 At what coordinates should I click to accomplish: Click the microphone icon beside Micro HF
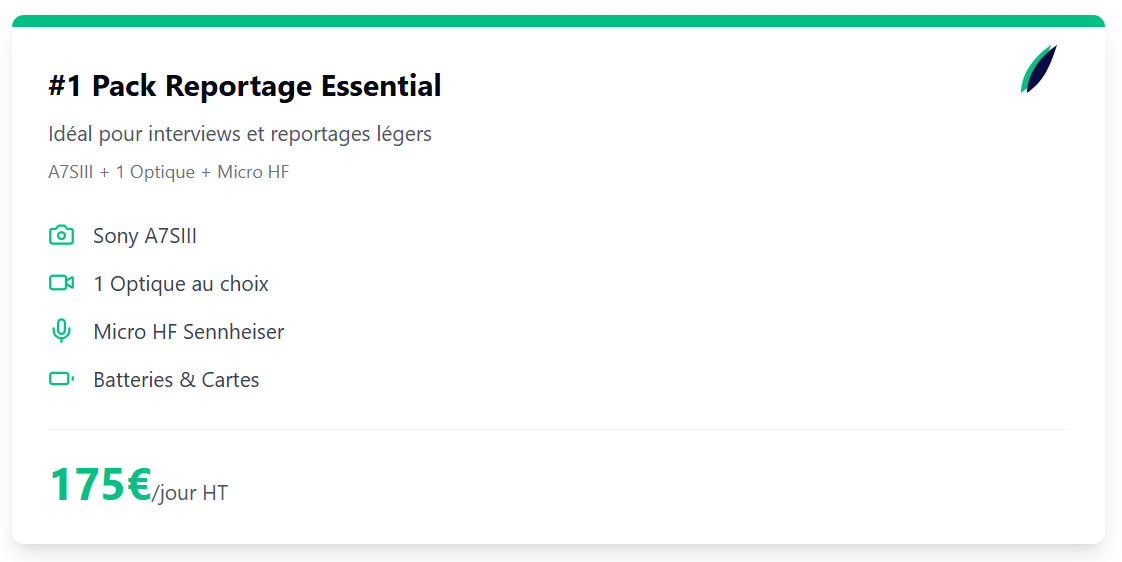(x=61, y=331)
